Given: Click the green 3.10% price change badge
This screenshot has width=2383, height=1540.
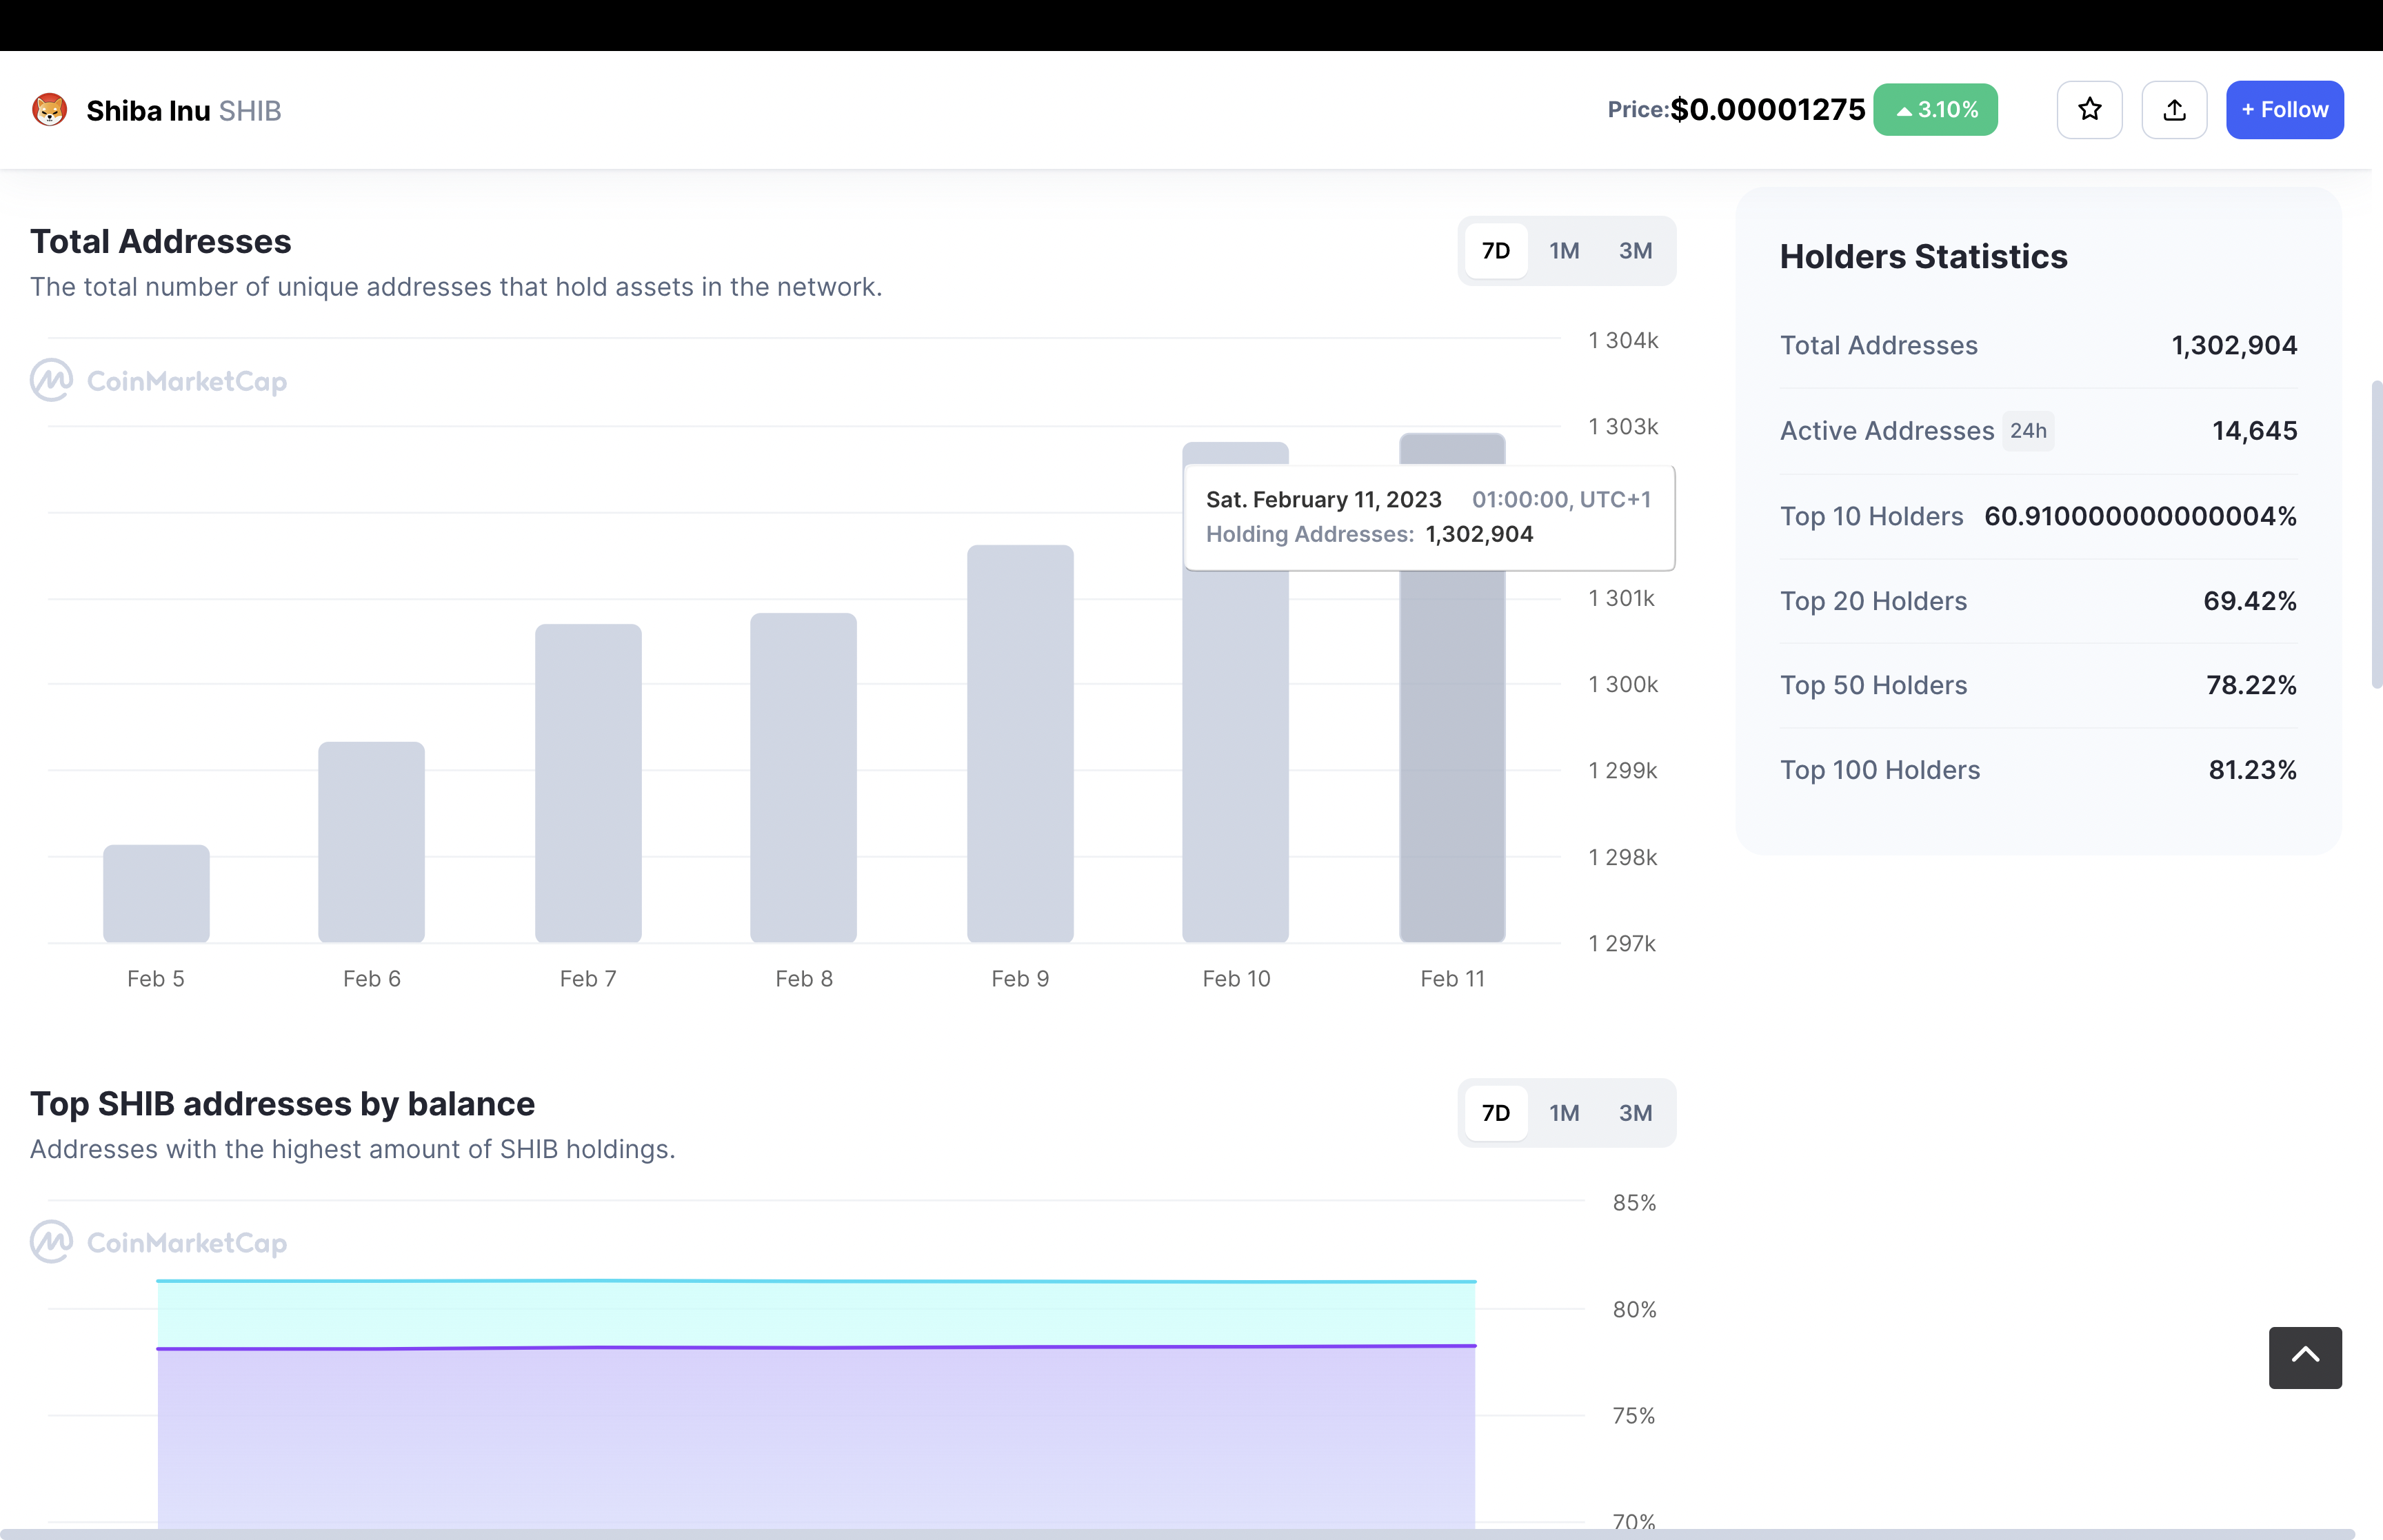Looking at the screenshot, I should (x=1935, y=110).
